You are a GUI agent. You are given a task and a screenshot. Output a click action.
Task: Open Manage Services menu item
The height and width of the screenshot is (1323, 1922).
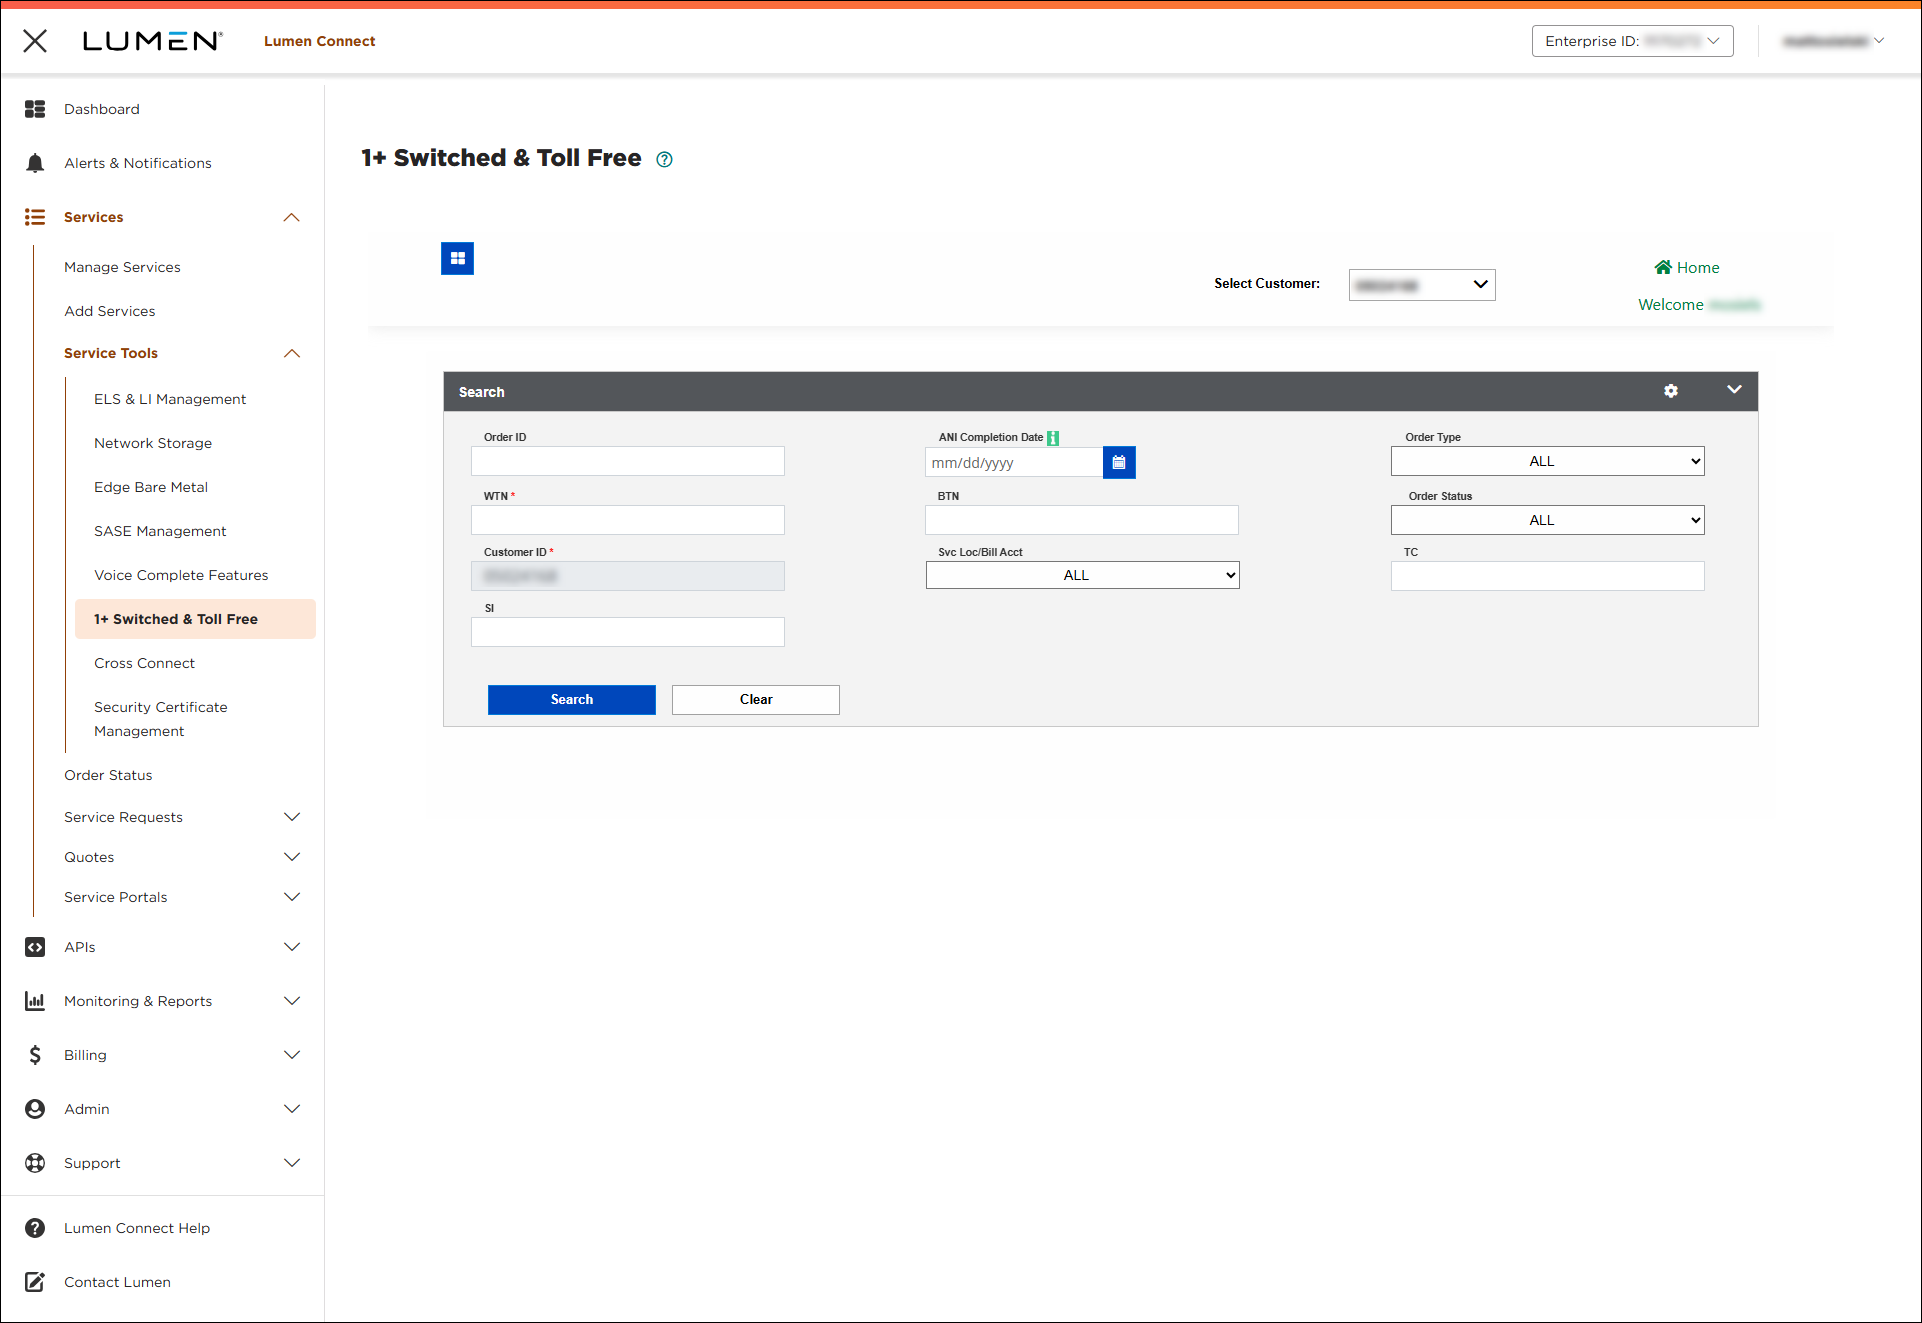coord(122,267)
